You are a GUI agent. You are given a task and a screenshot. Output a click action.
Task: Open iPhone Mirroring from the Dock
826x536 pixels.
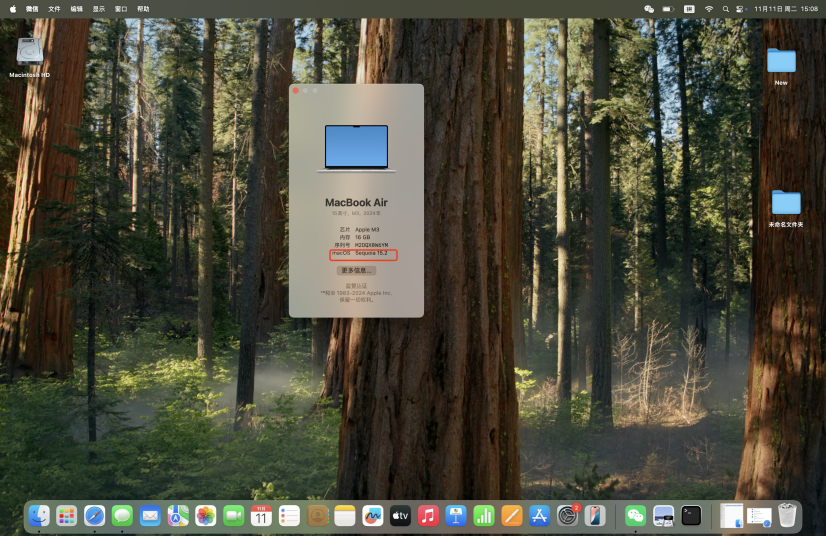(595, 515)
